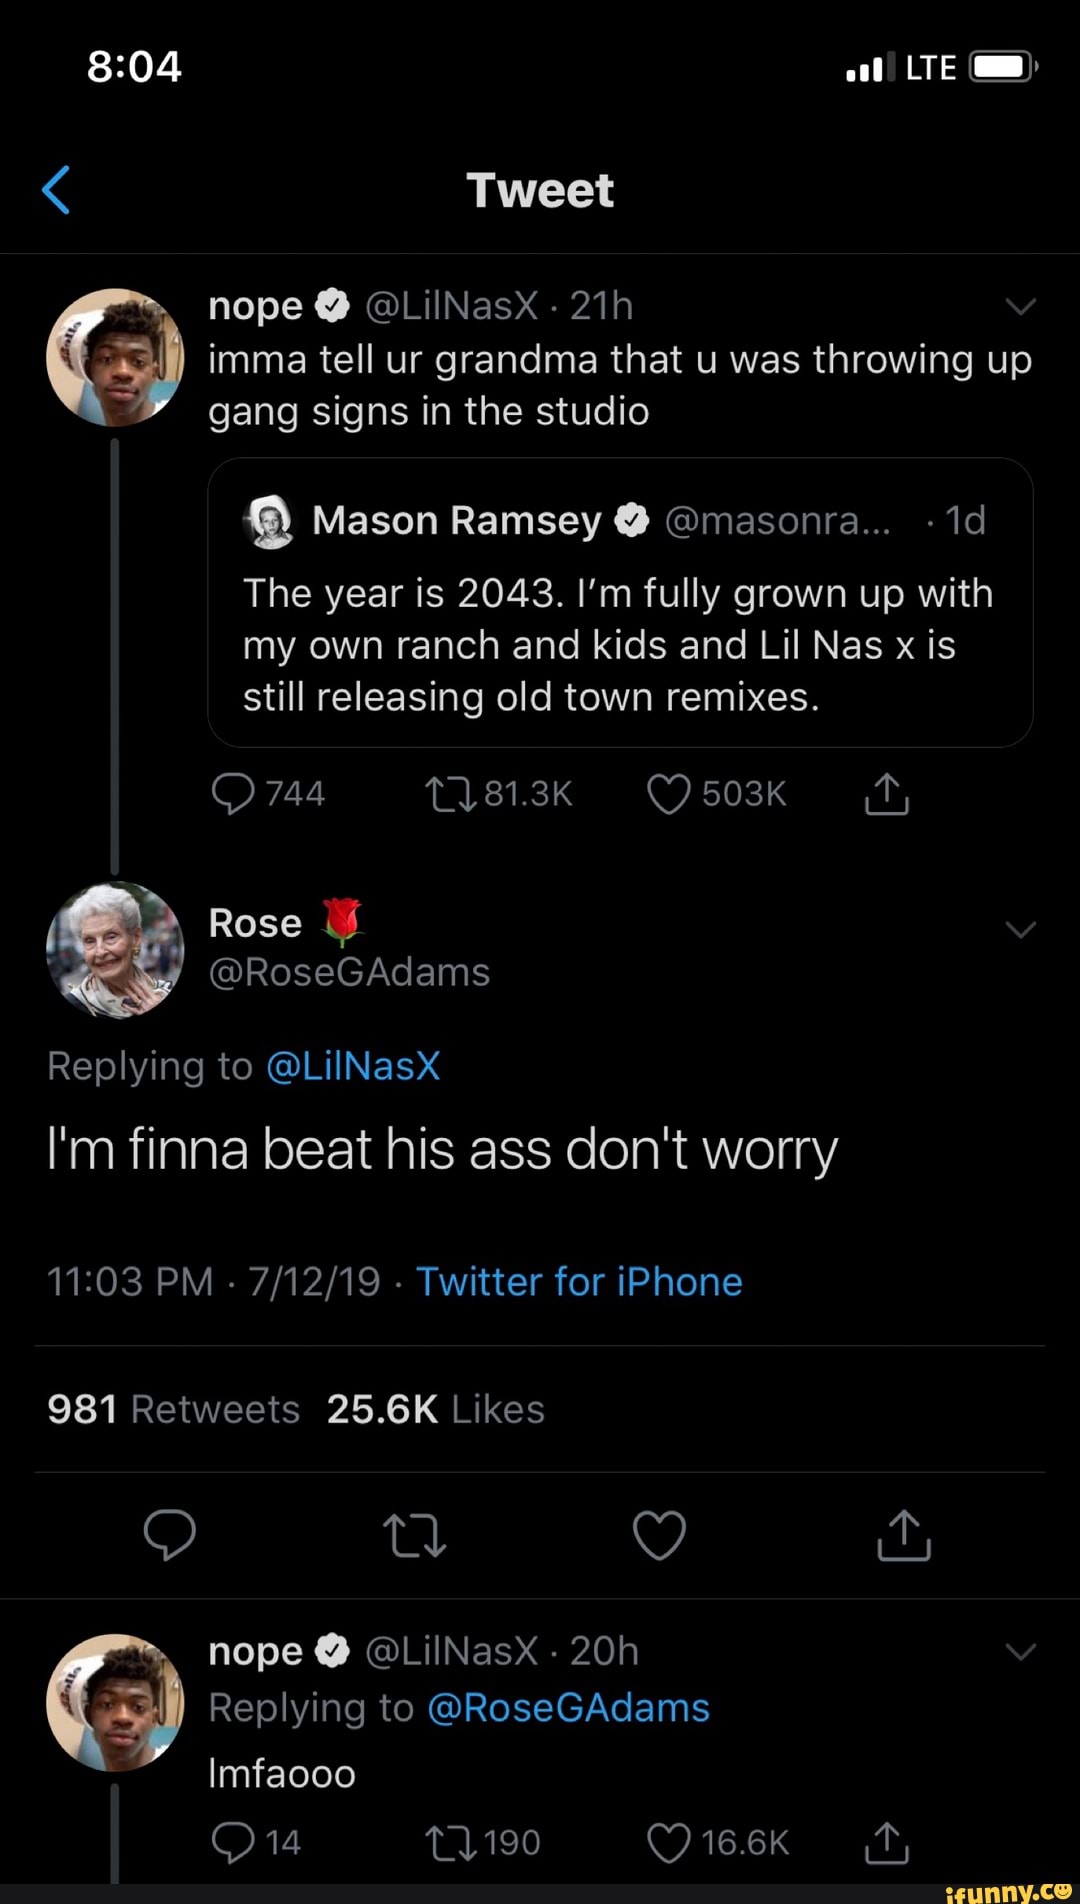Open the @LilNasX mention link in Rose's reply
1080x1904 pixels.
355,1065
